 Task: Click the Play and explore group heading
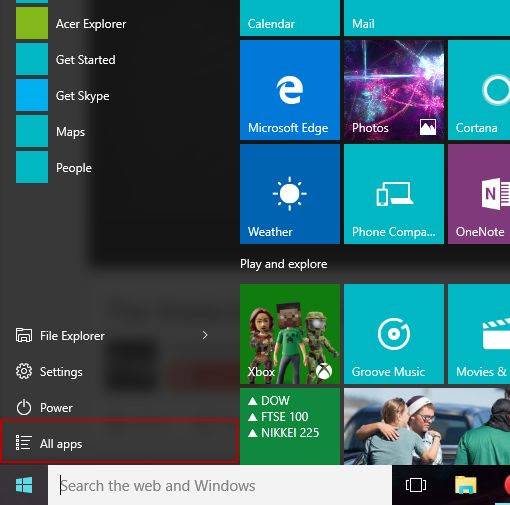pos(284,264)
